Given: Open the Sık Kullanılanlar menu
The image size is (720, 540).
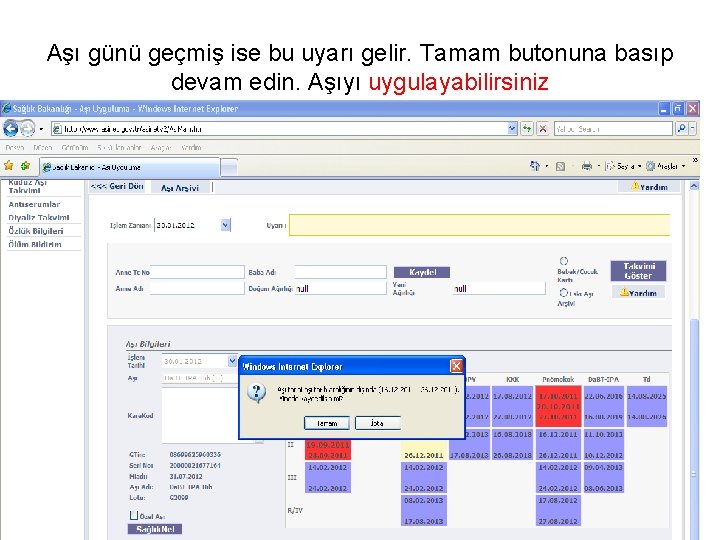Looking at the screenshot, I should [119, 147].
